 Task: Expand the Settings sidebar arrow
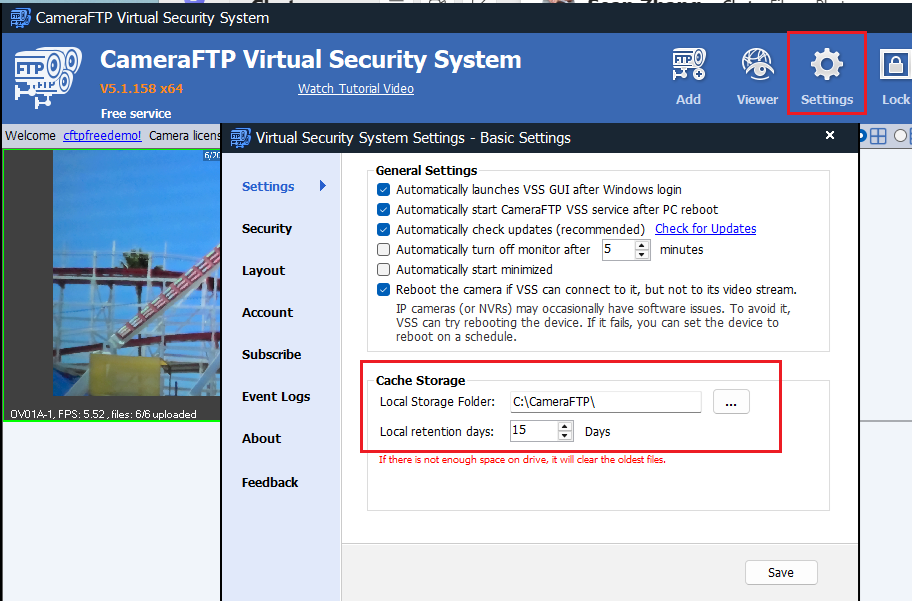click(323, 186)
